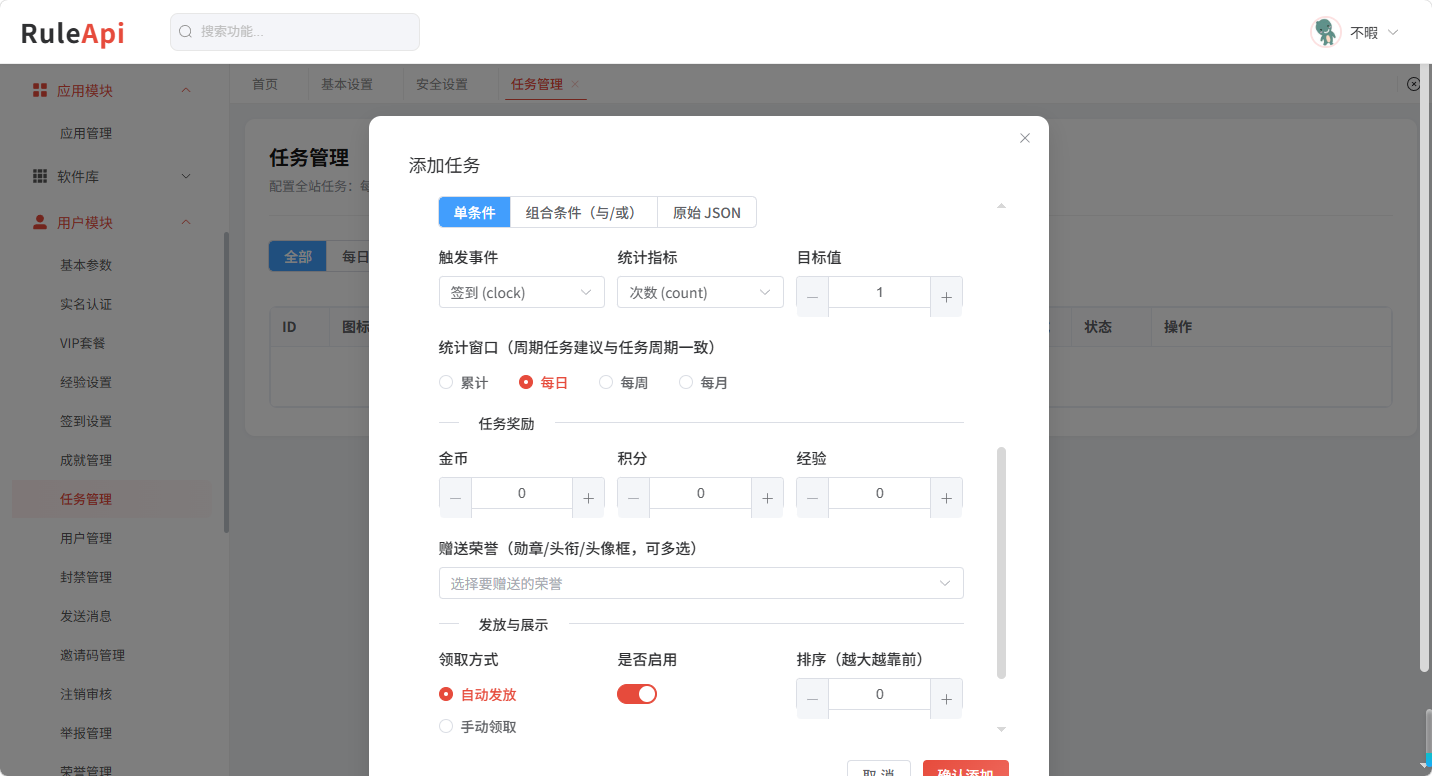This screenshot has width=1432, height=776.
Task: Increase 金币 reward with plus
Action: tap(588, 497)
